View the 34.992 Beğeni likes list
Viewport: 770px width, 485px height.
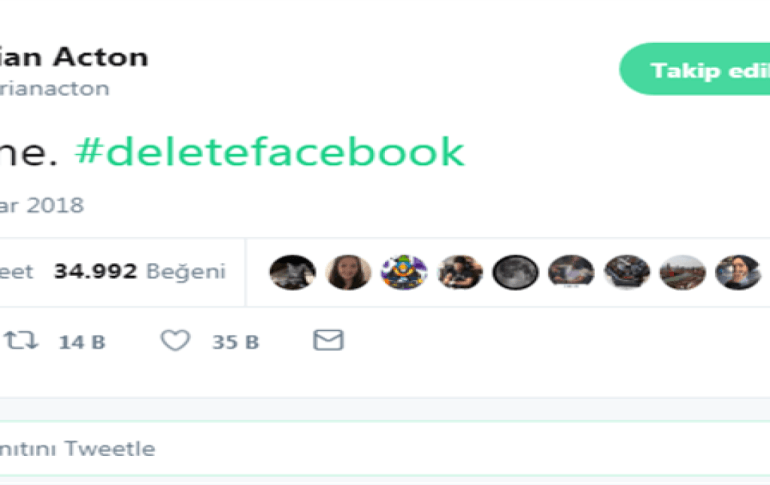click(140, 272)
